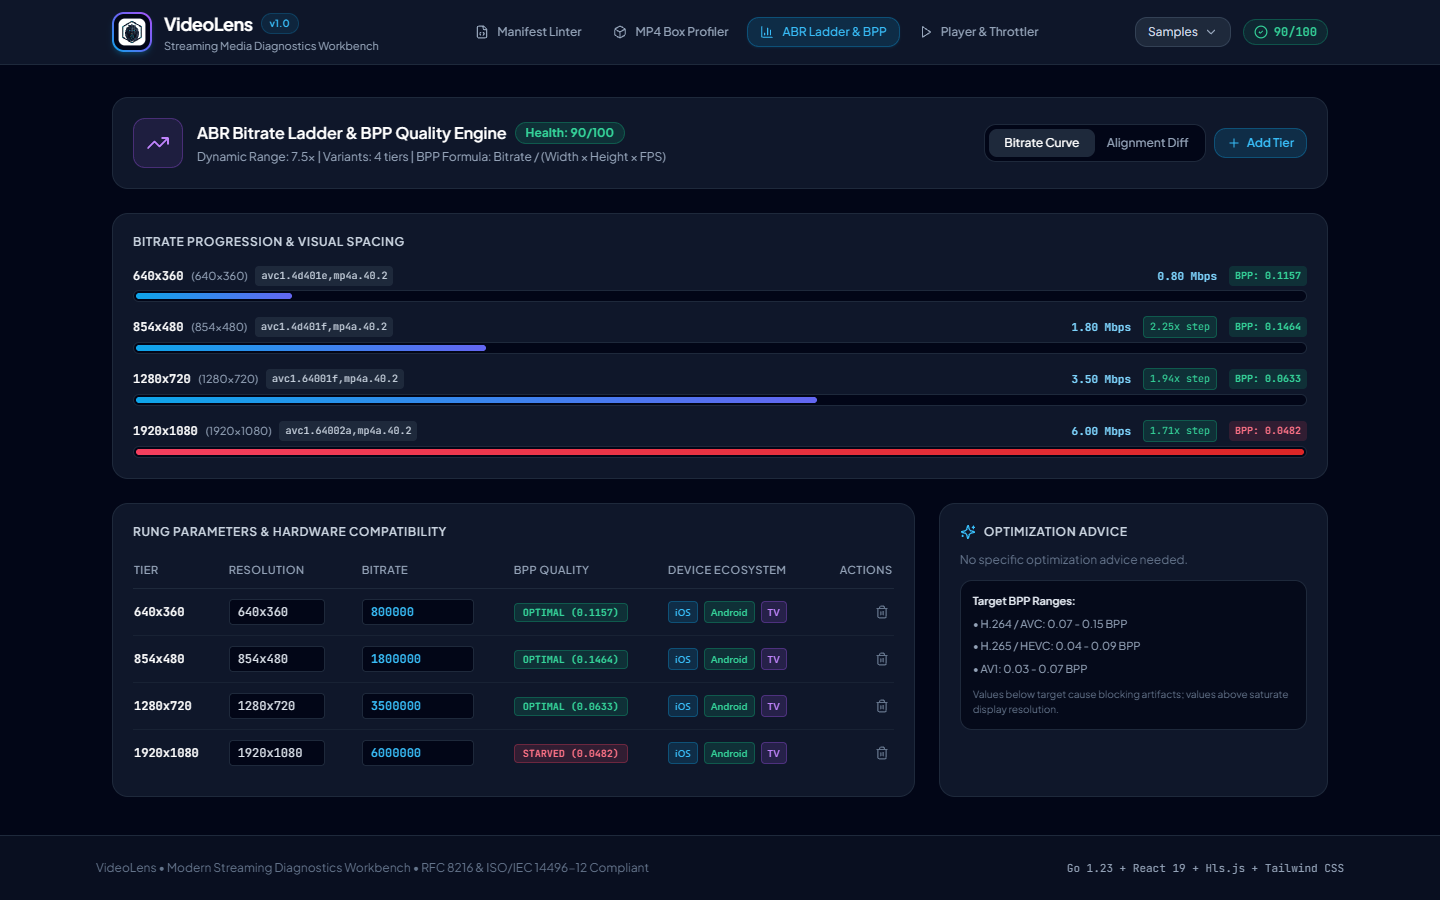Edit the 3500000 bitrate field
1440x900 pixels.
[x=418, y=706]
